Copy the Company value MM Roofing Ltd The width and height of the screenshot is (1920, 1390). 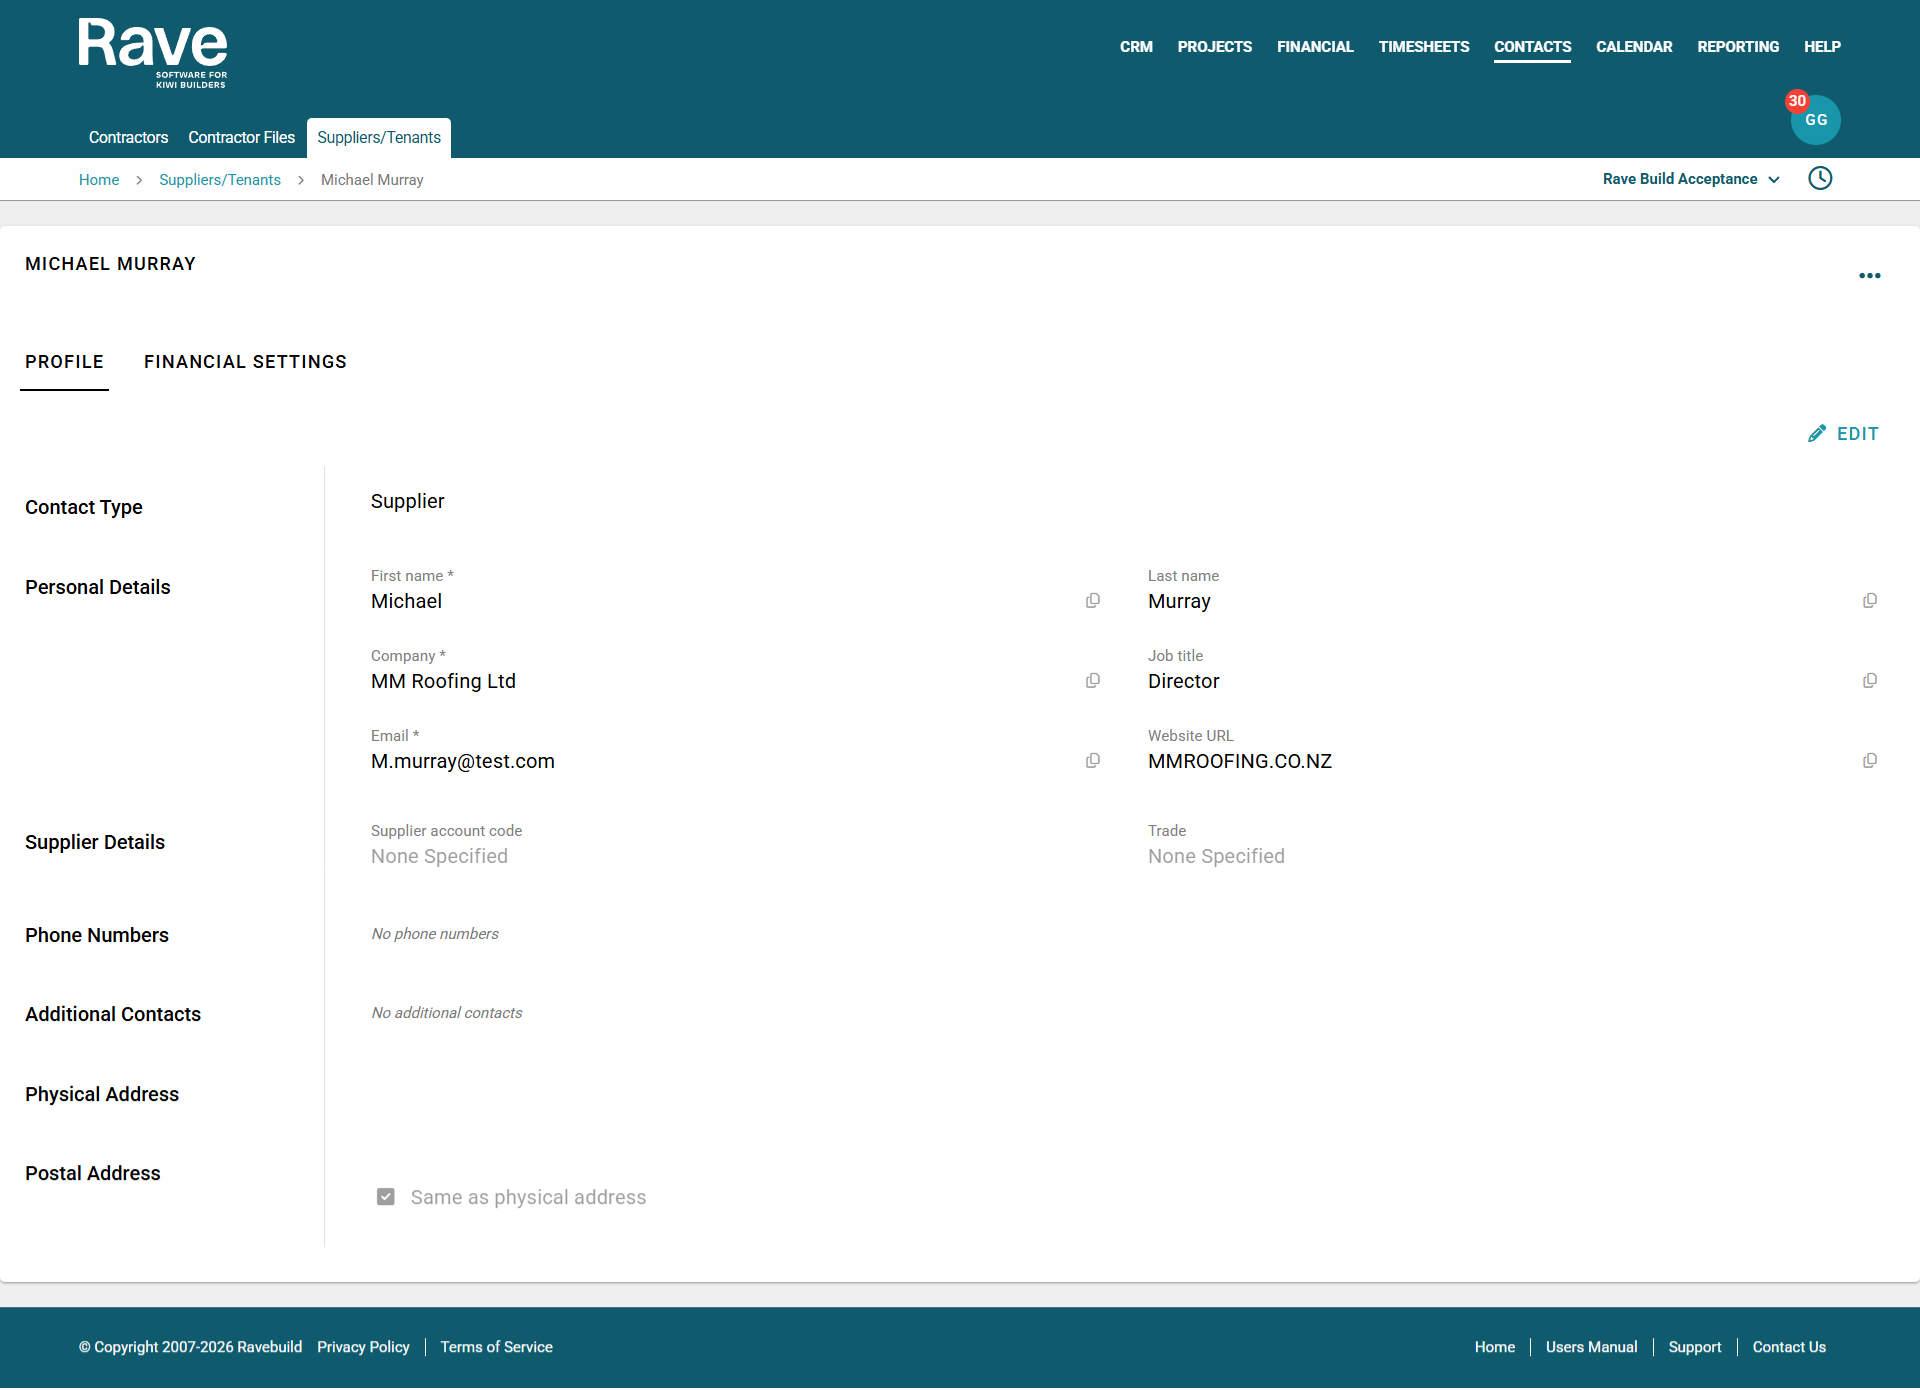pos(1093,681)
